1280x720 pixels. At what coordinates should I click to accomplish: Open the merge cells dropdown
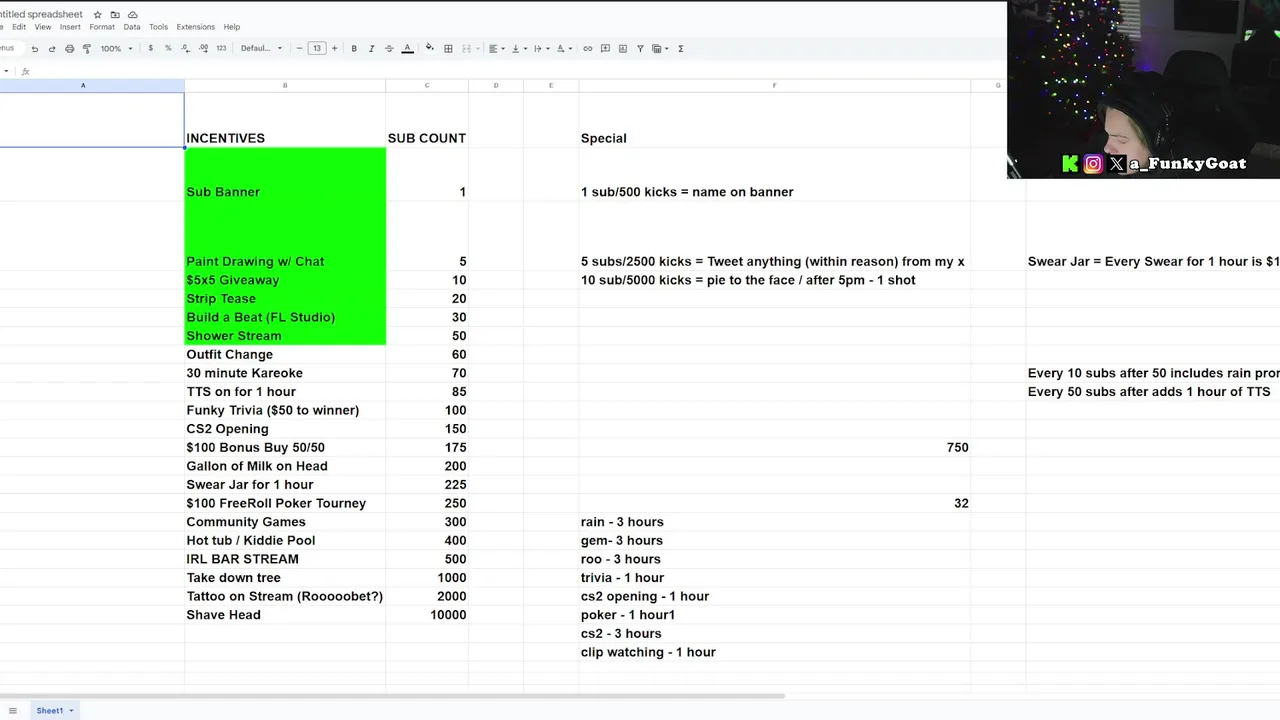(x=470, y=48)
